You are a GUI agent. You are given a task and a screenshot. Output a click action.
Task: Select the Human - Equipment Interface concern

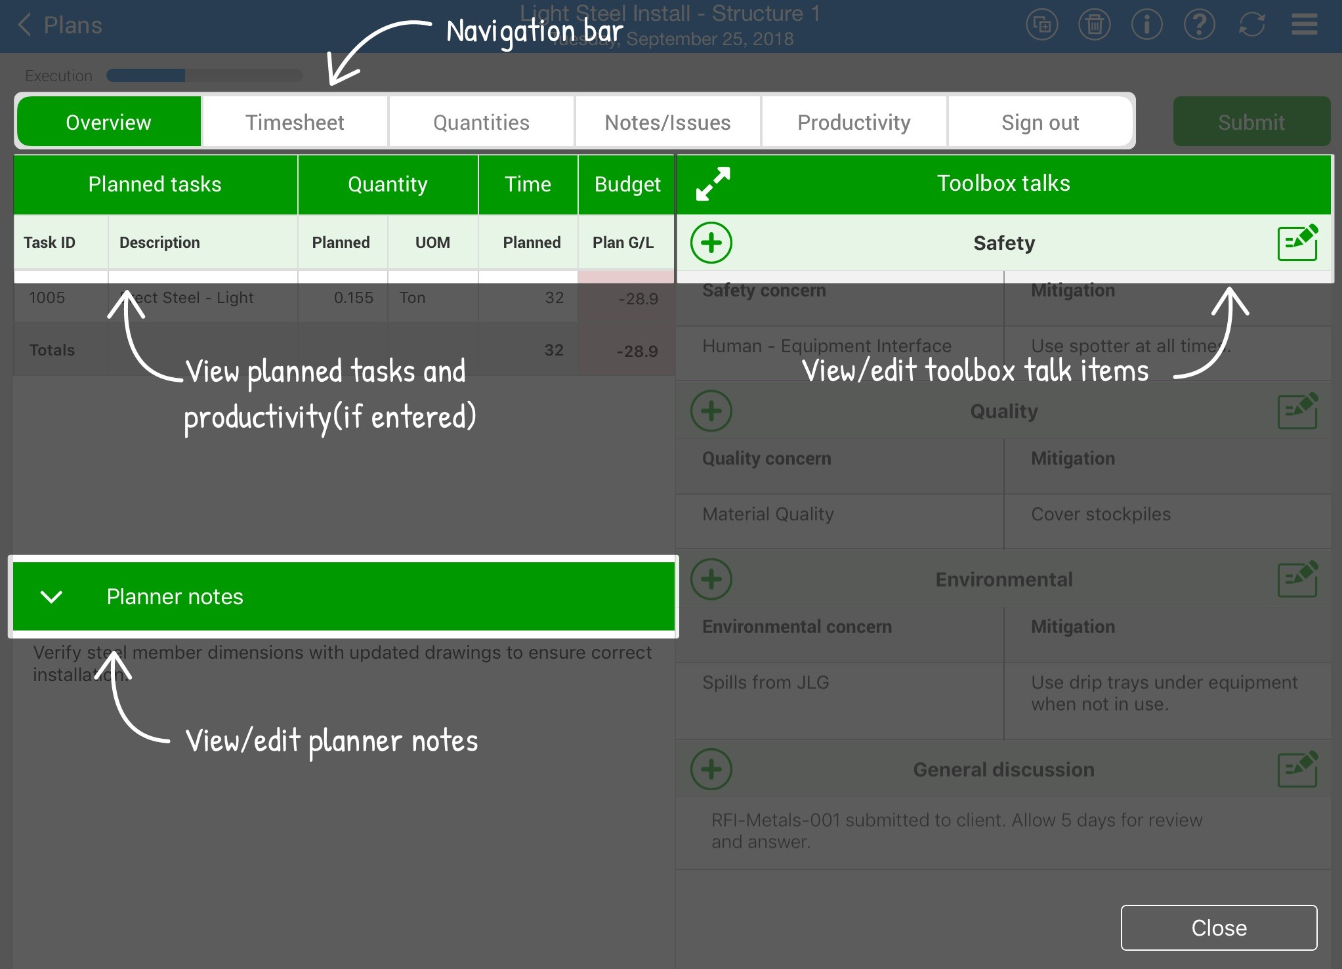pos(827,346)
